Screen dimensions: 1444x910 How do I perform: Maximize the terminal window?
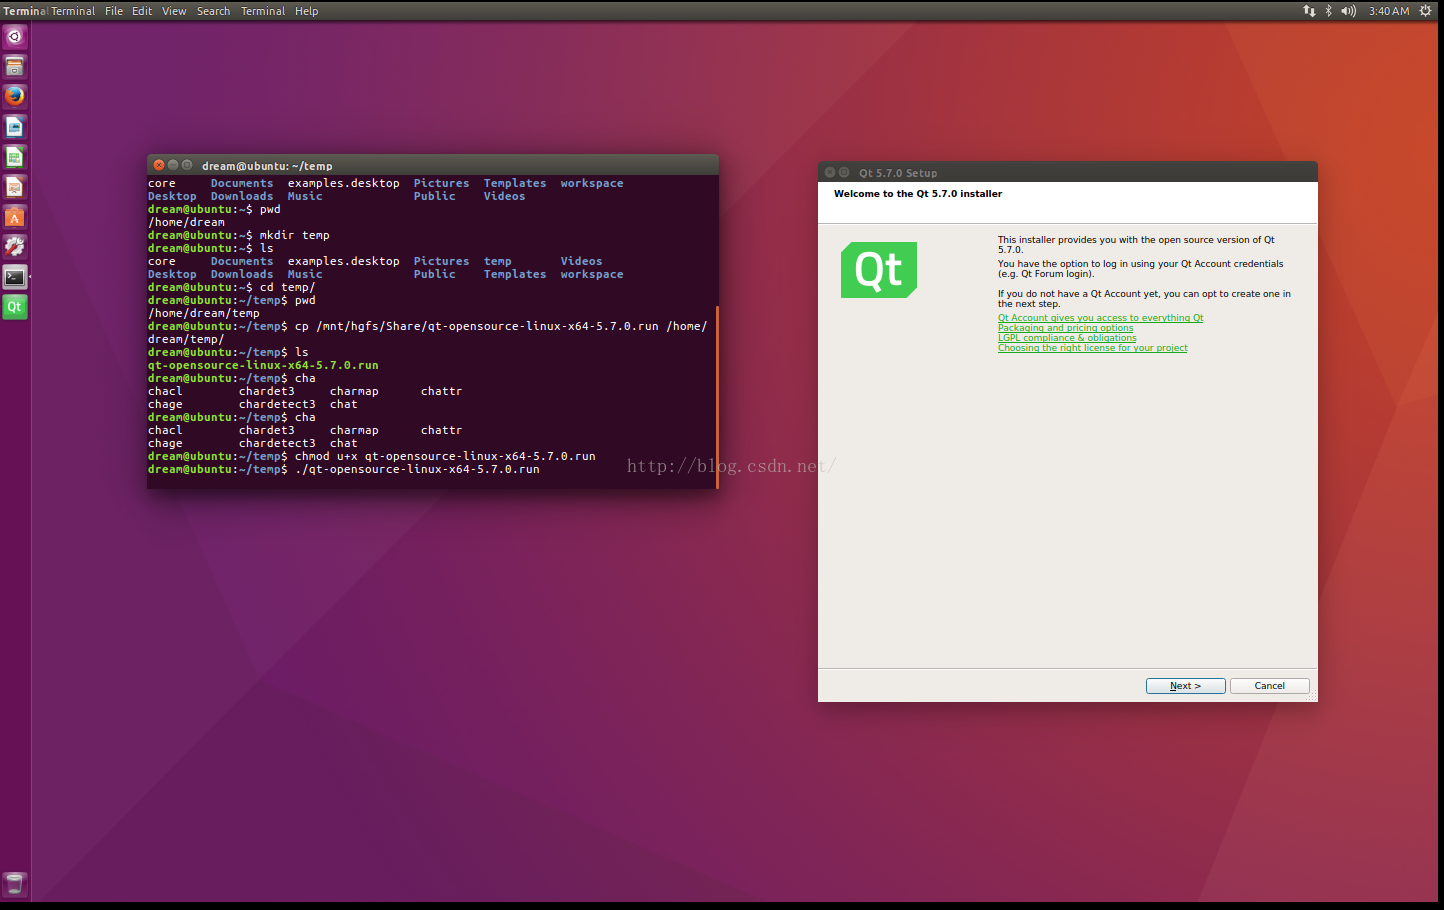[x=187, y=165]
